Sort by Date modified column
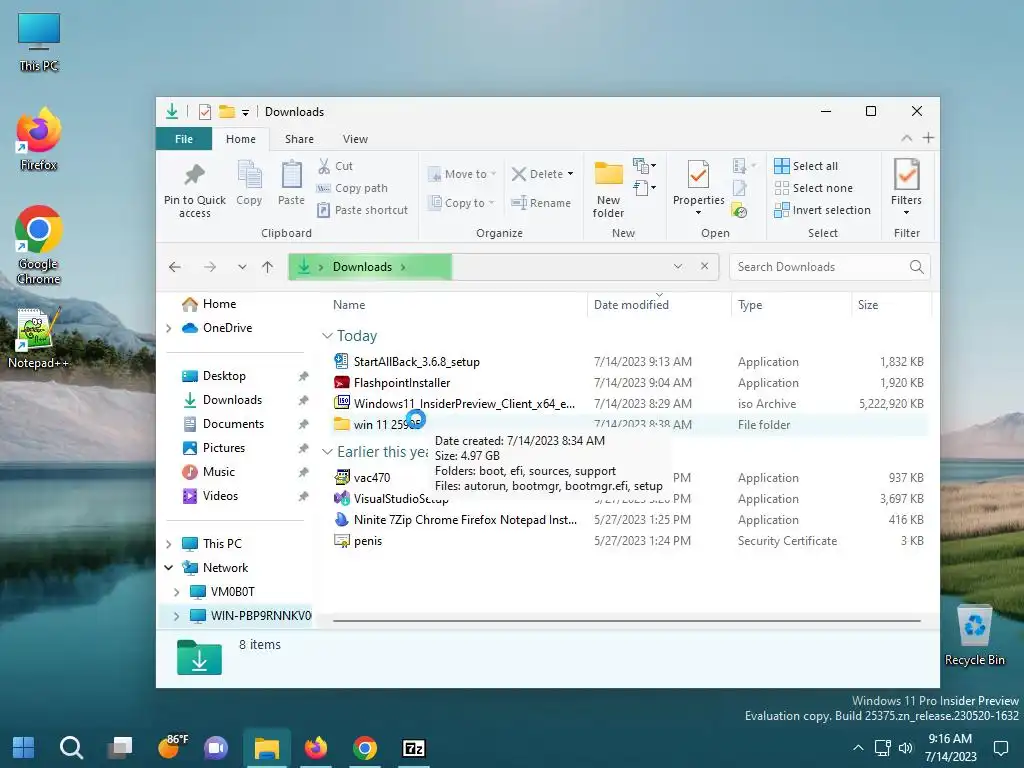This screenshot has width=1024, height=768. tap(631, 305)
